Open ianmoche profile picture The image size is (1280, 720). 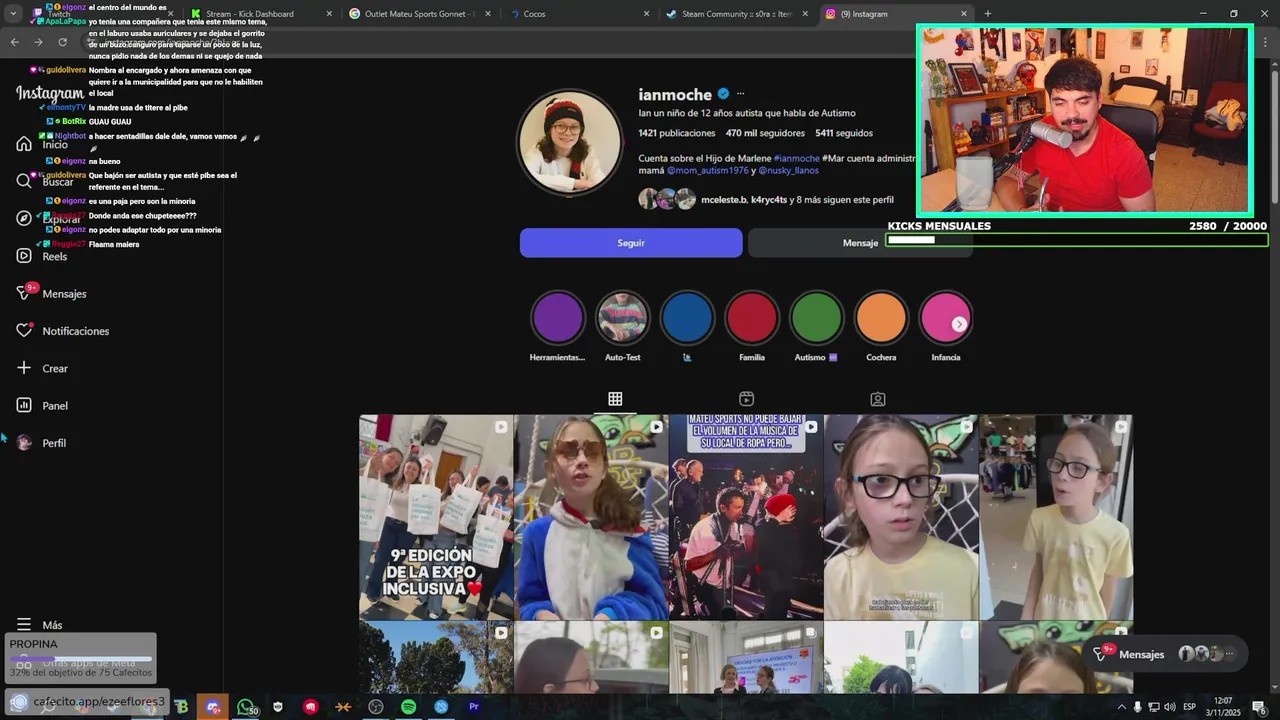point(569,142)
